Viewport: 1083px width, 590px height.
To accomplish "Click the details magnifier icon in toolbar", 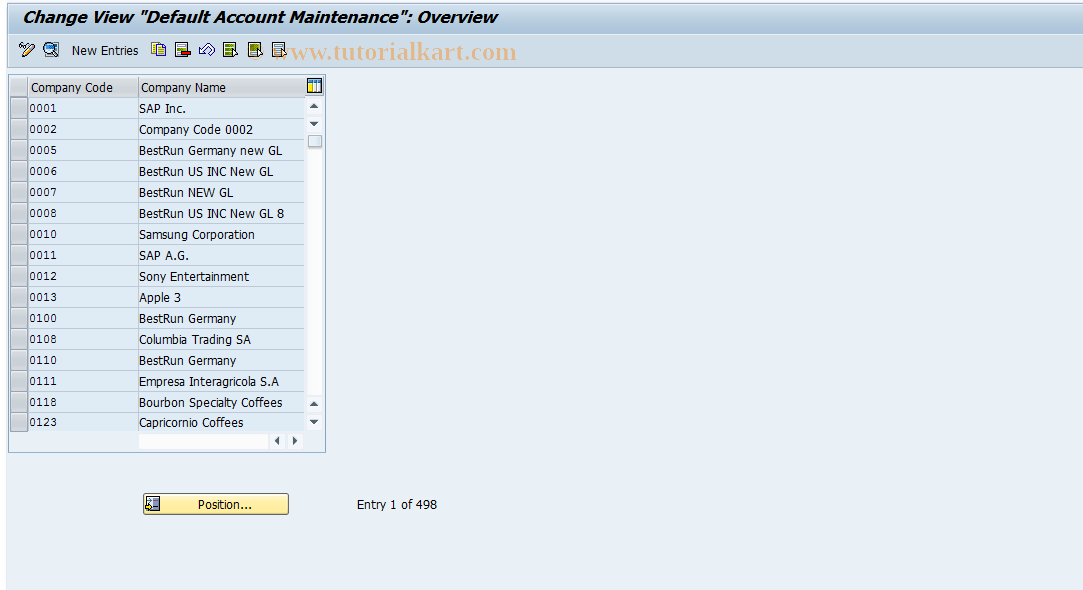I will pos(51,50).
